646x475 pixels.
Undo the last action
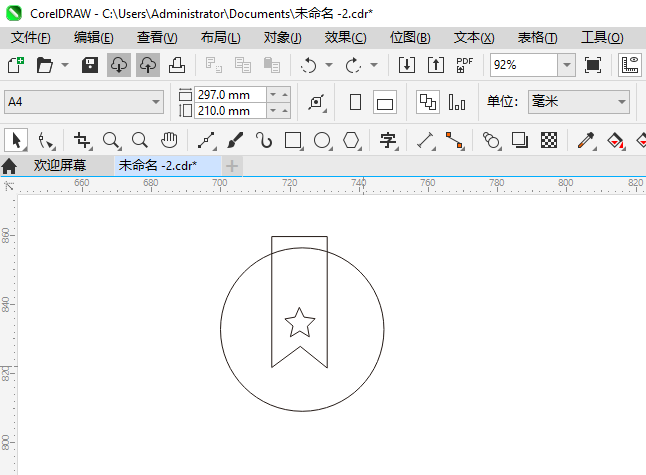click(x=309, y=65)
